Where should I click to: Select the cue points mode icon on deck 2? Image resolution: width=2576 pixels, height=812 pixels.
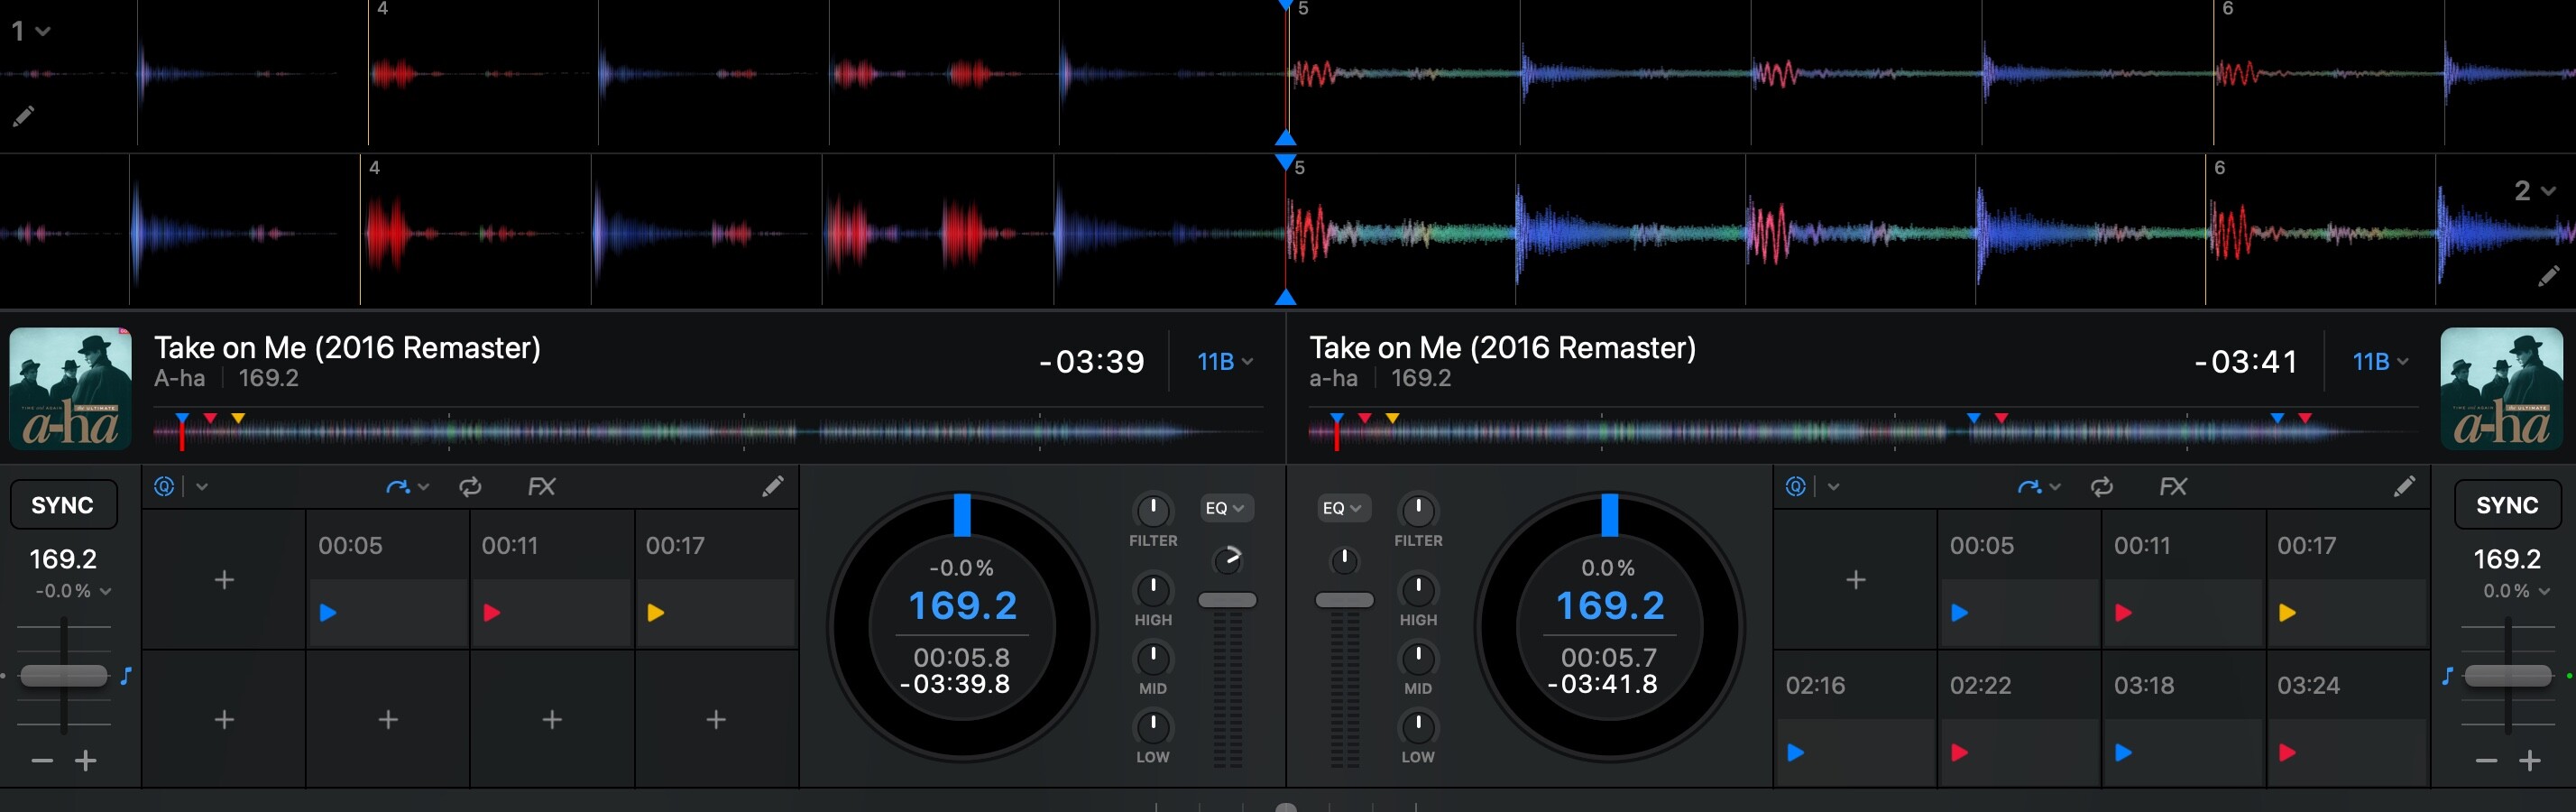pyautogui.click(x=1796, y=486)
